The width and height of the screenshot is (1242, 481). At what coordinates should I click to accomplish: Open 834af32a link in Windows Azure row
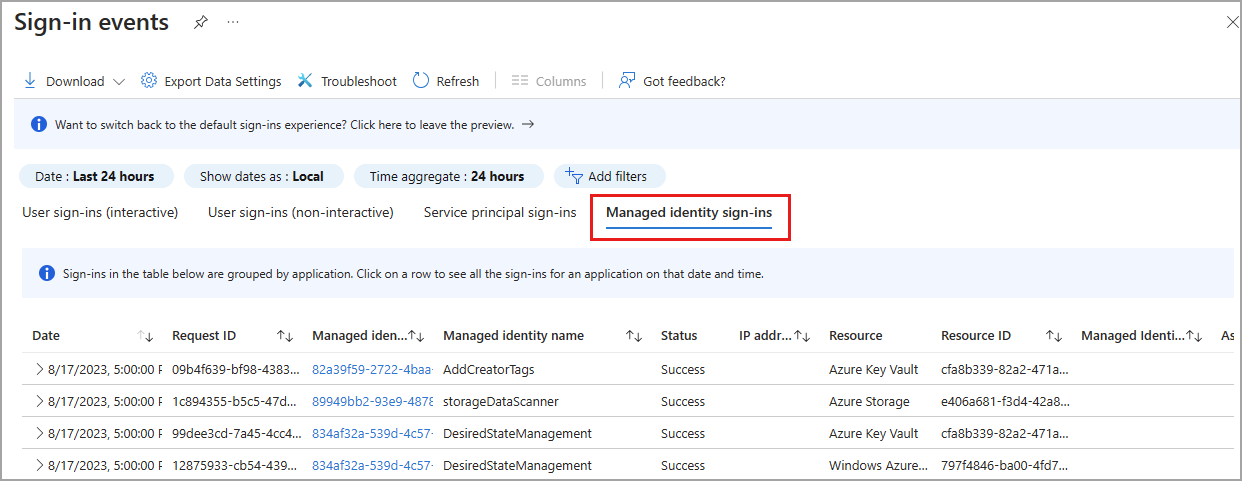(x=372, y=466)
